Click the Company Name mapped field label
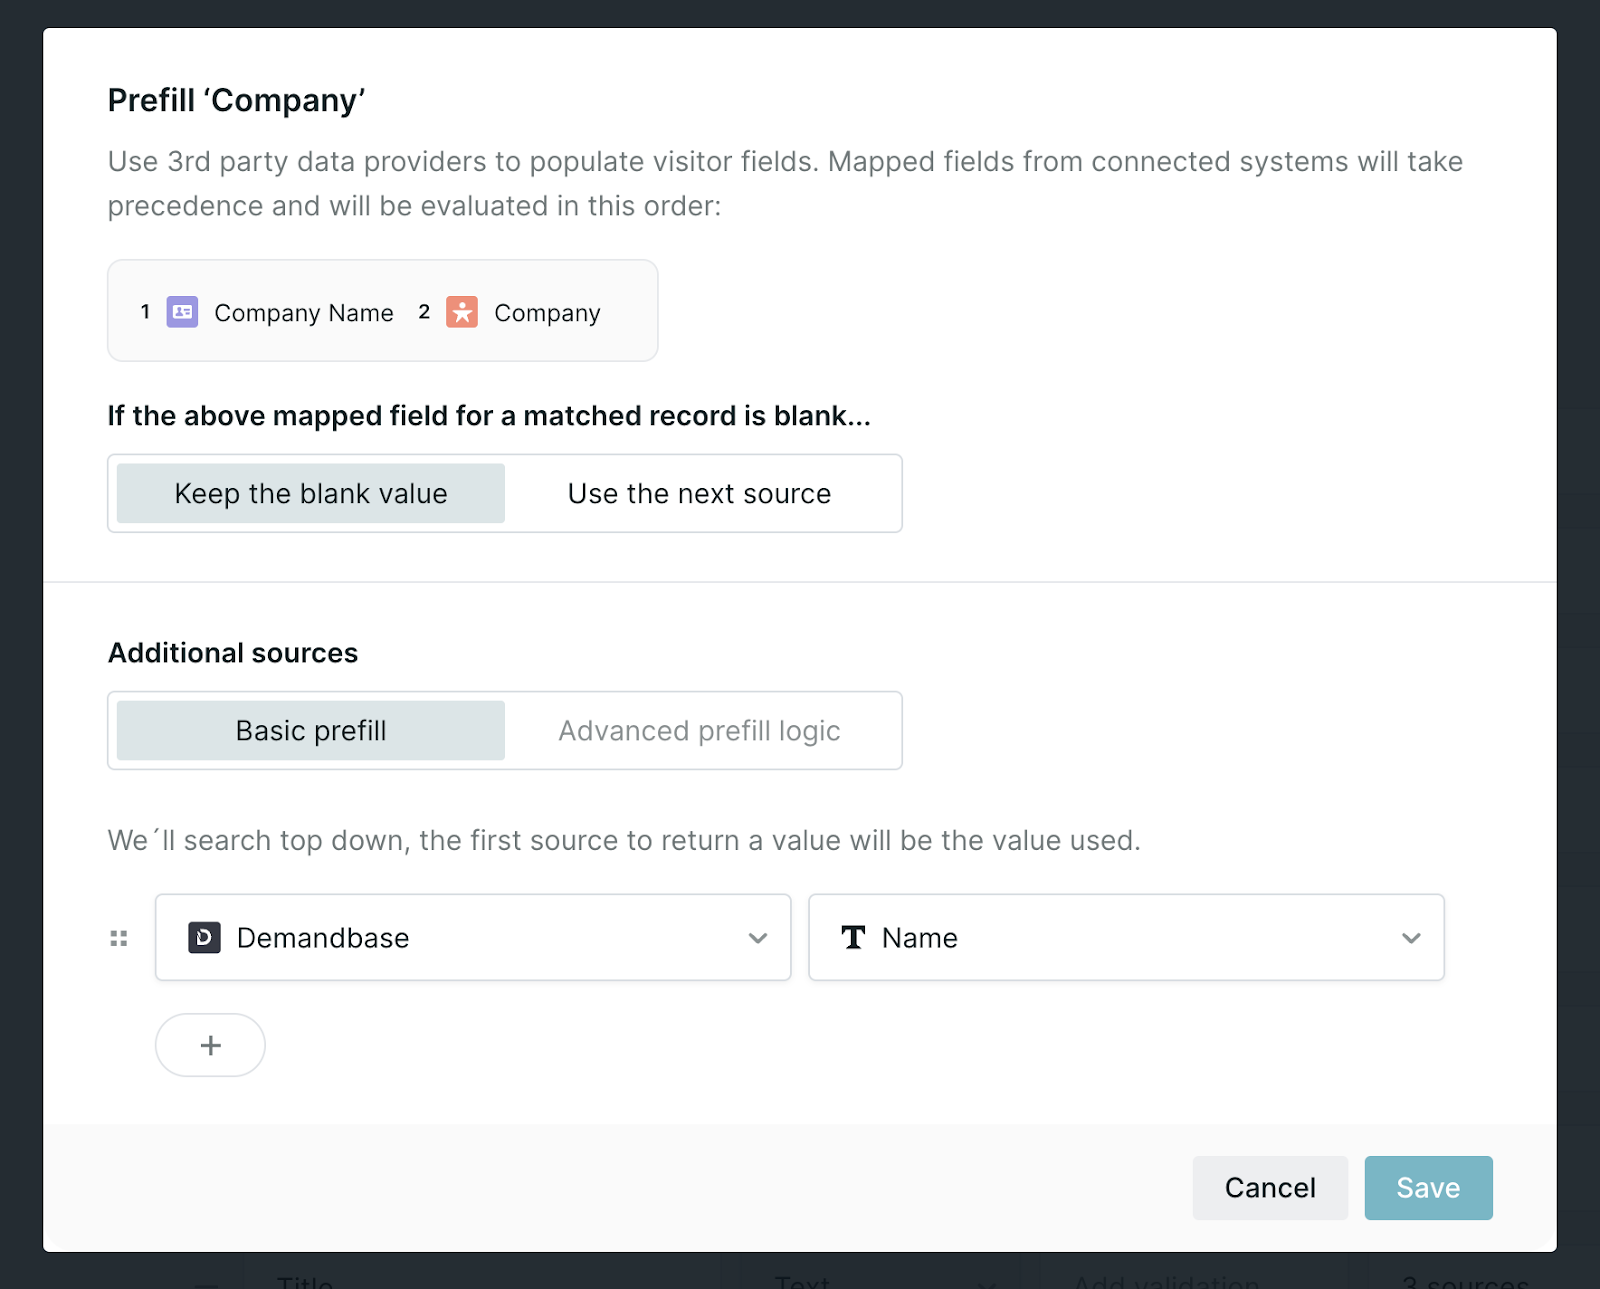 click(304, 313)
